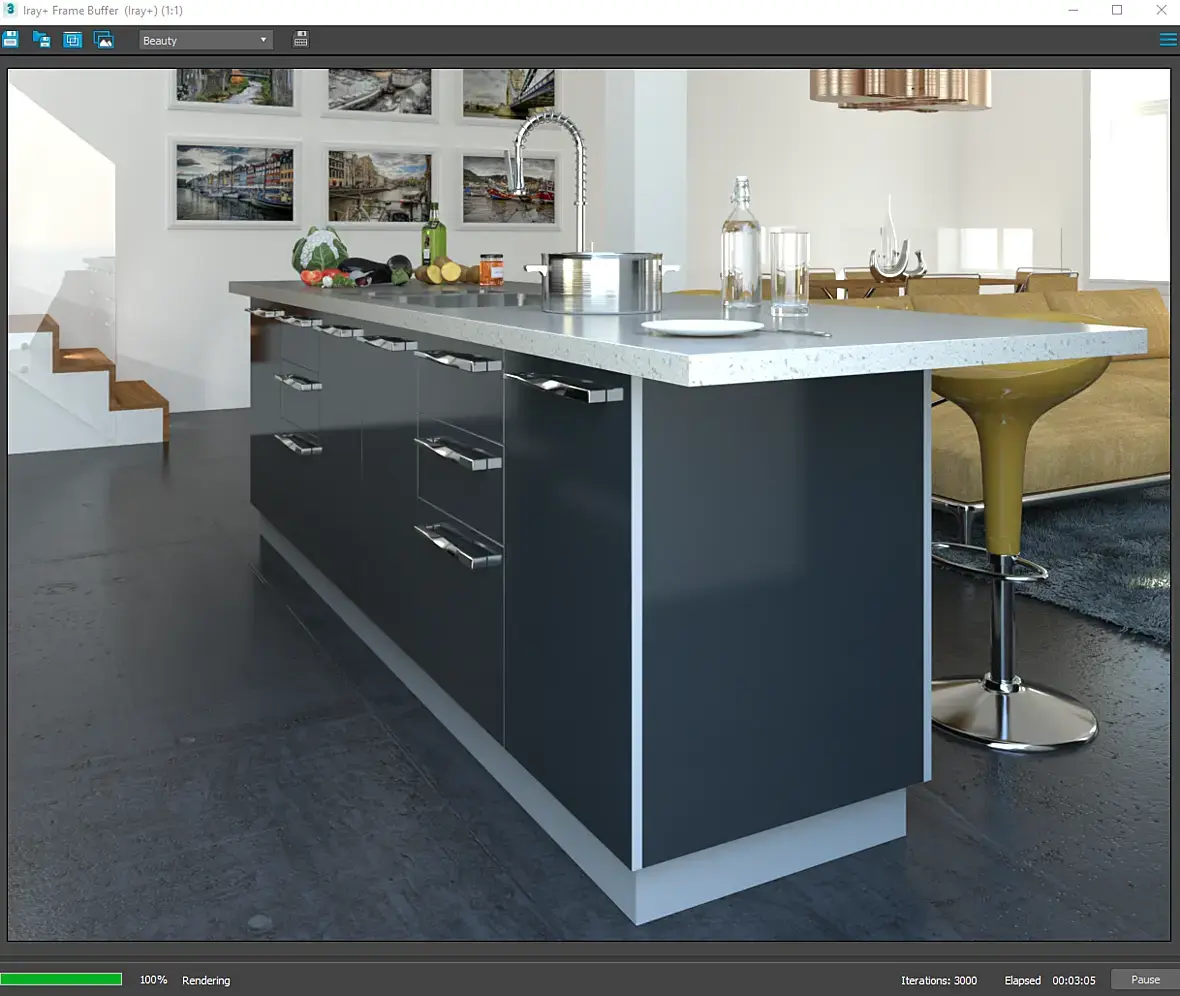Maximize the Iray+ Frame Buffer window
Viewport: 1180px width, 996px height.
[x=1117, y=10]
